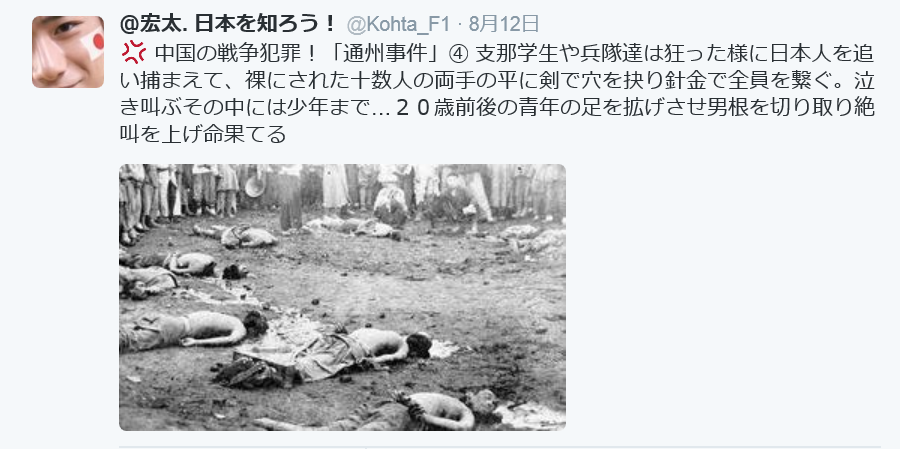
Task: Click the 中国の戦争犯罪！ heading text
Action: pyautogui.click(x=233, y=53)
